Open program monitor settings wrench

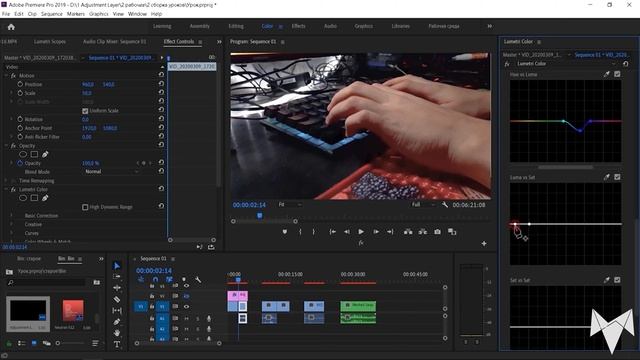pos(445,204)
